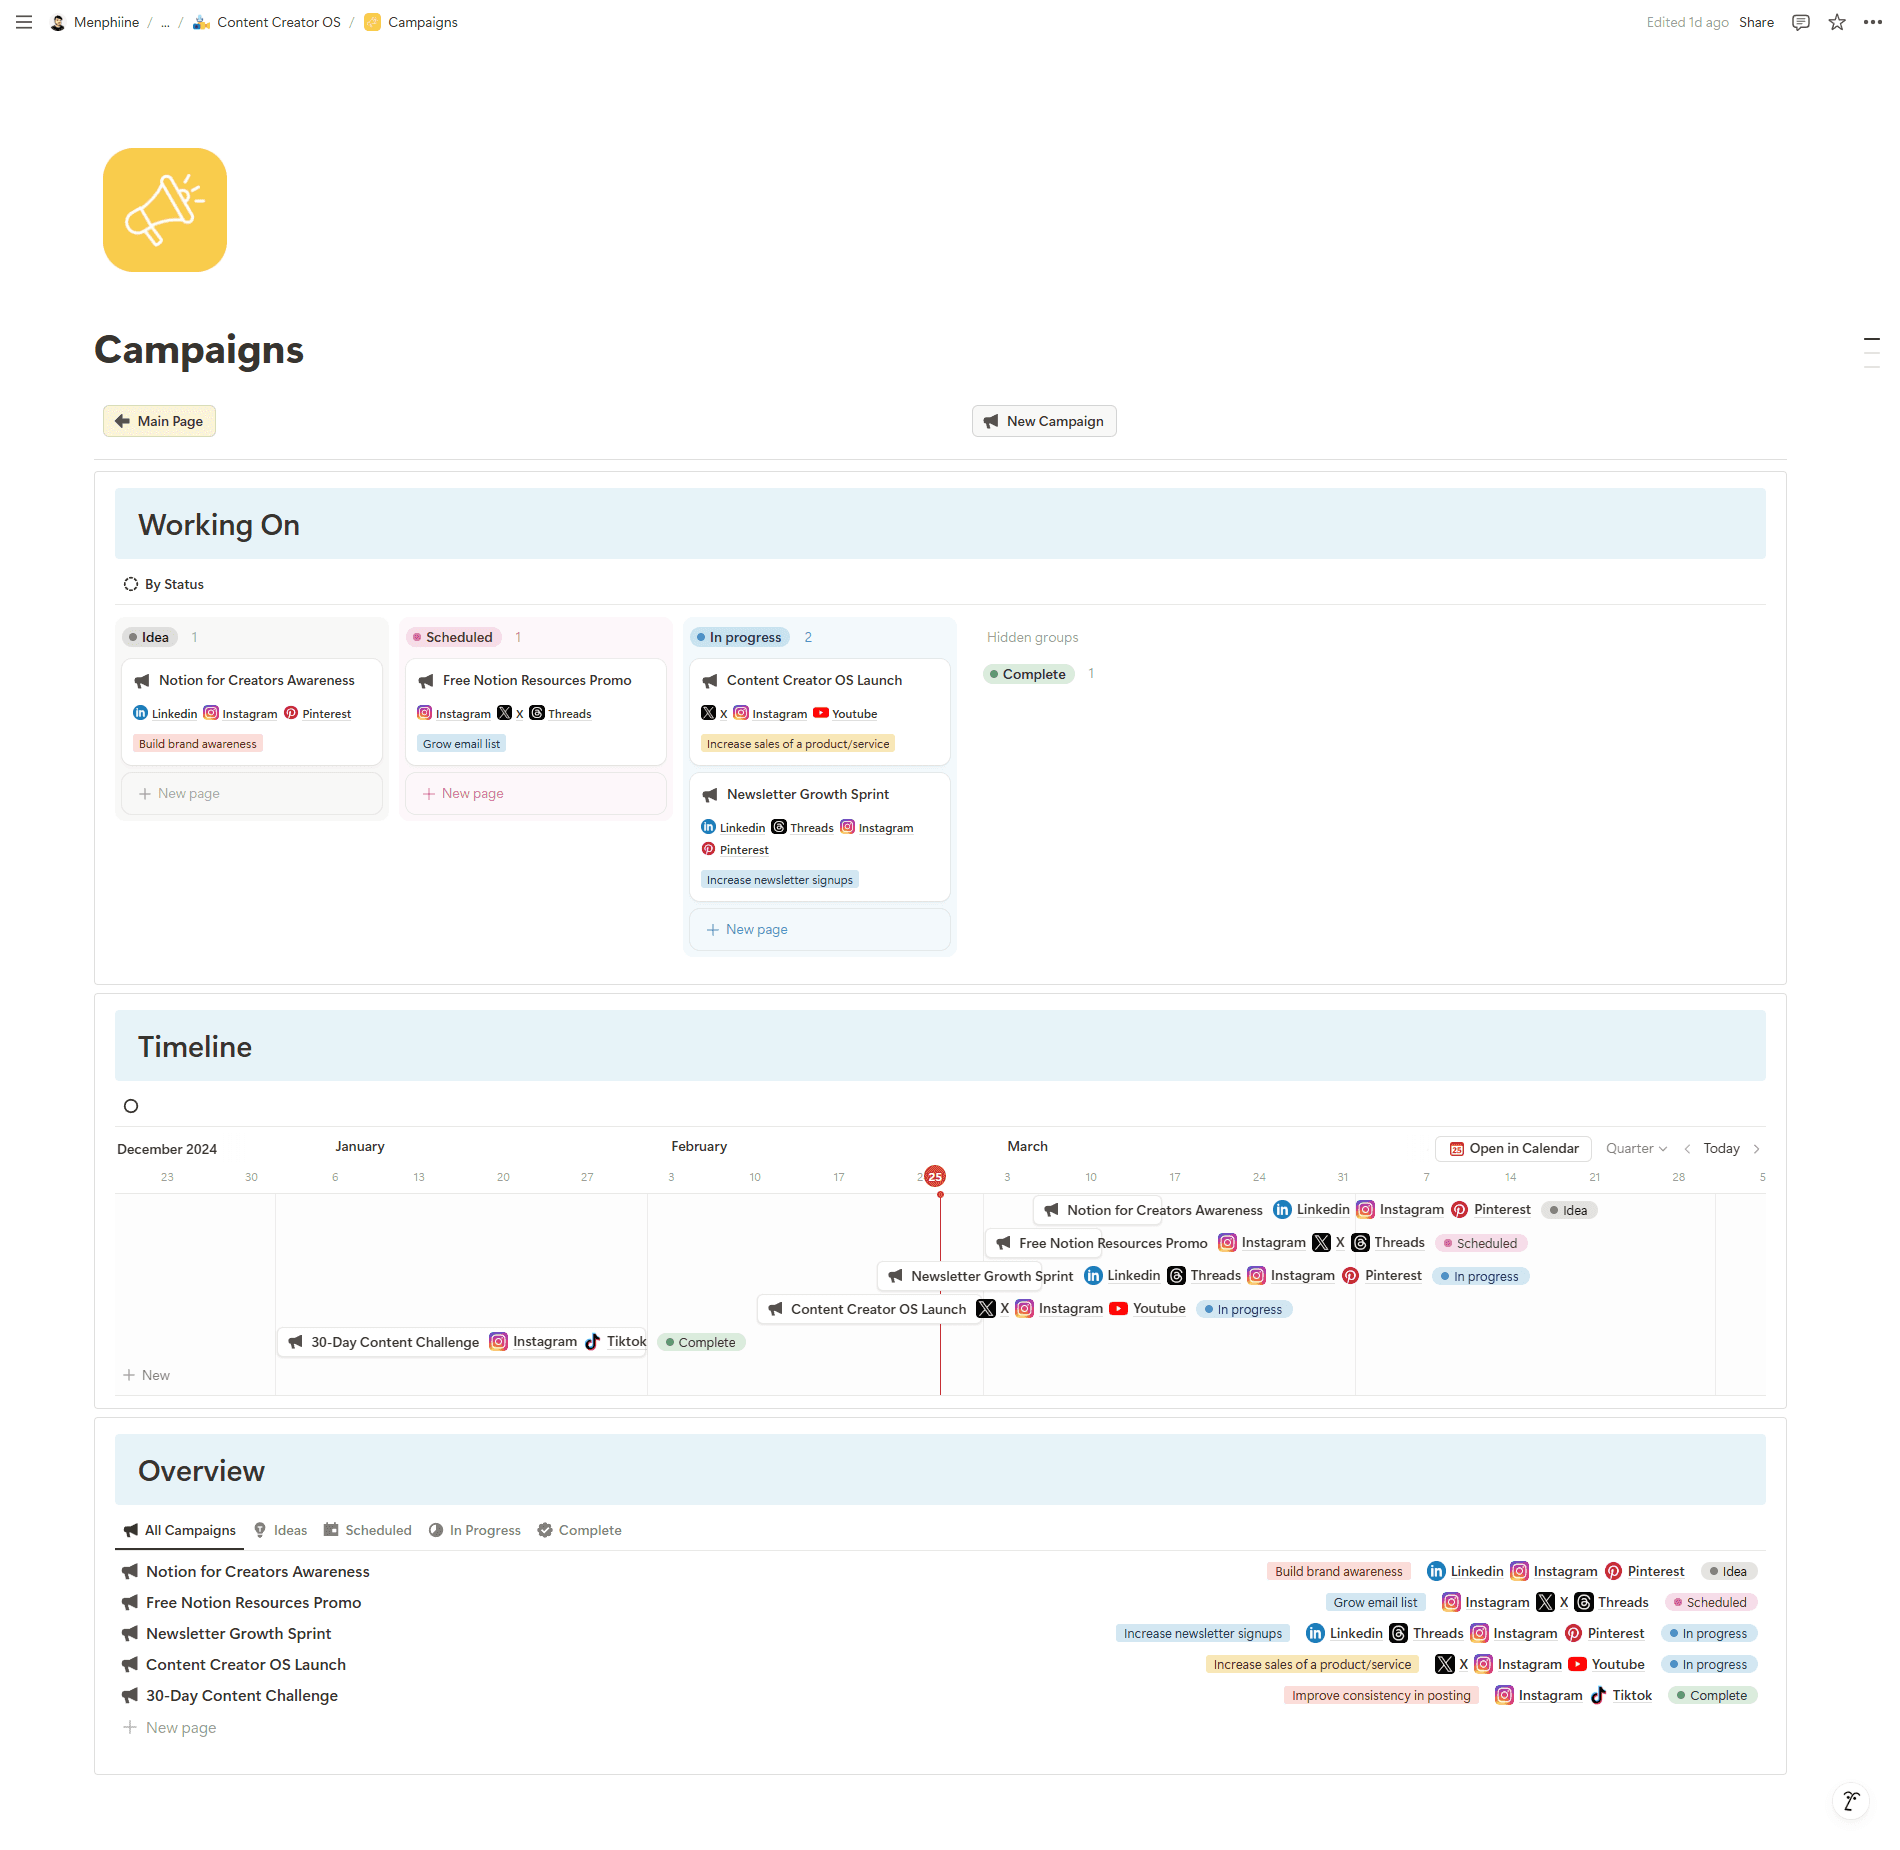The width and height of the screenshot is (1900, 1850).
Task: Click the page outline marker at right edge
Action: click(1872, 353)
